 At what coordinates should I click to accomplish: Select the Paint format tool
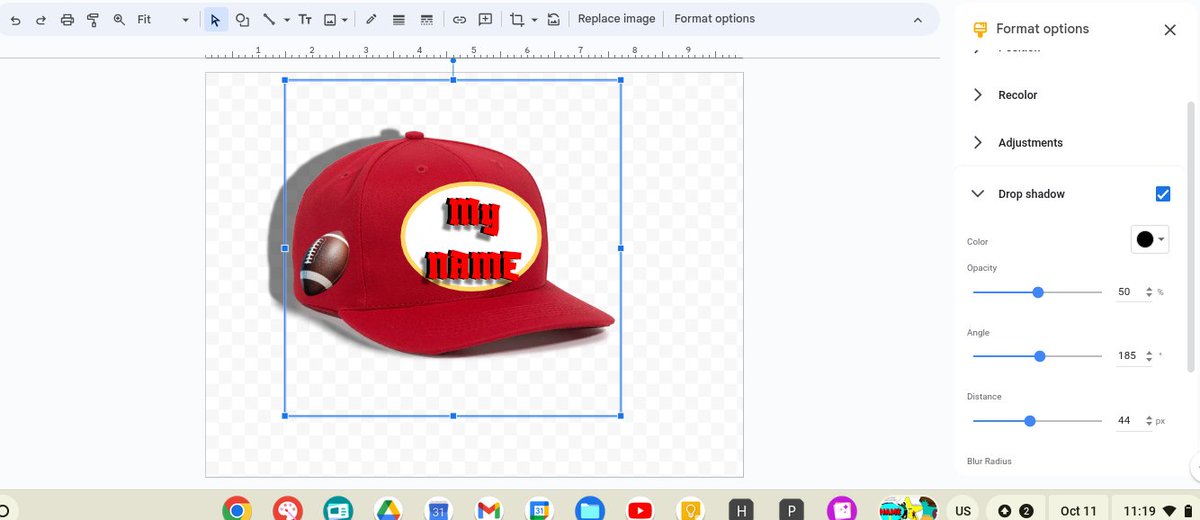click(x=93, y=19)
